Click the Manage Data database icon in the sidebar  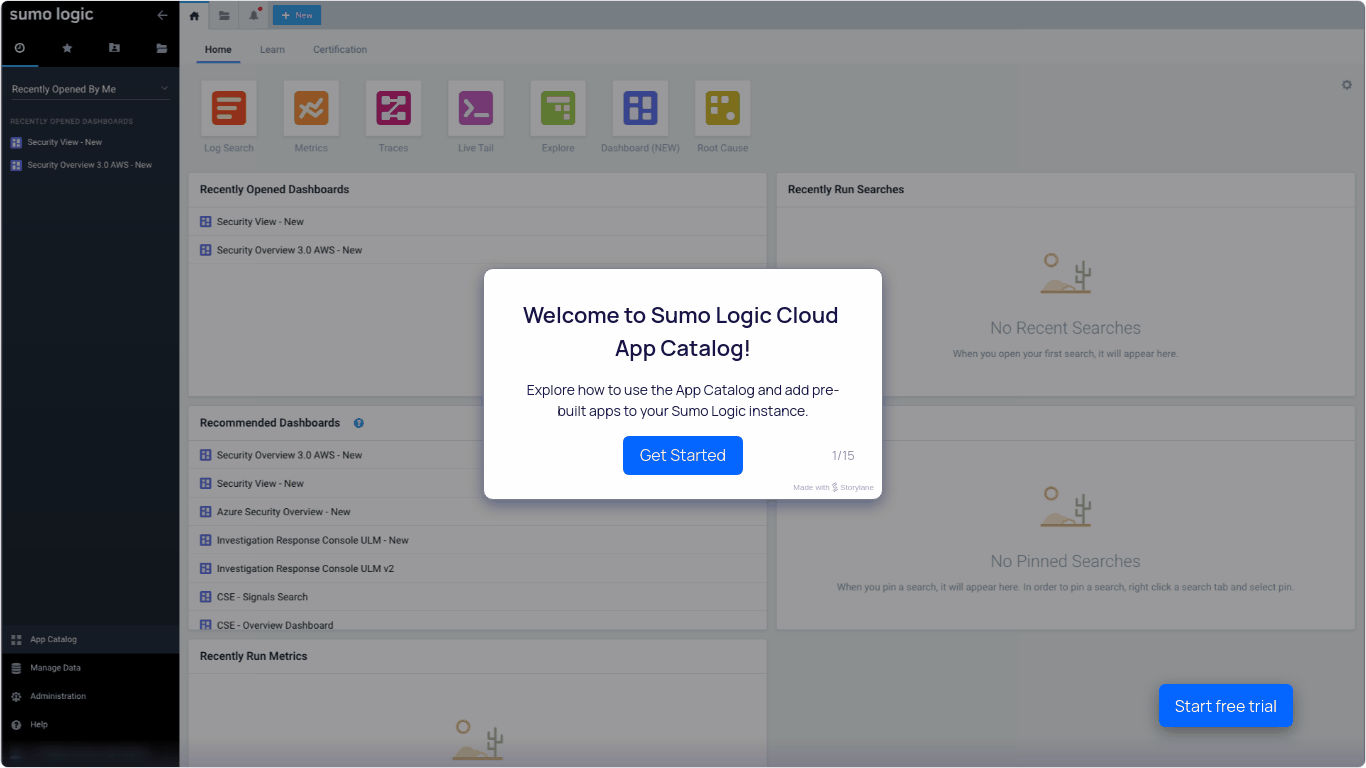16,668
